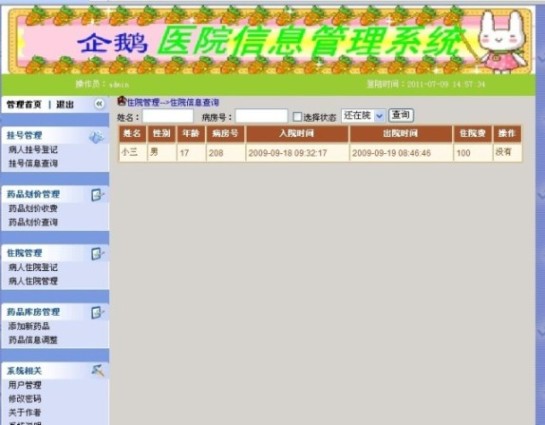Screen dimensions: 545x425
Task: Toggle the 选择状态 checkbox
Action: click(x=297, y=117)
